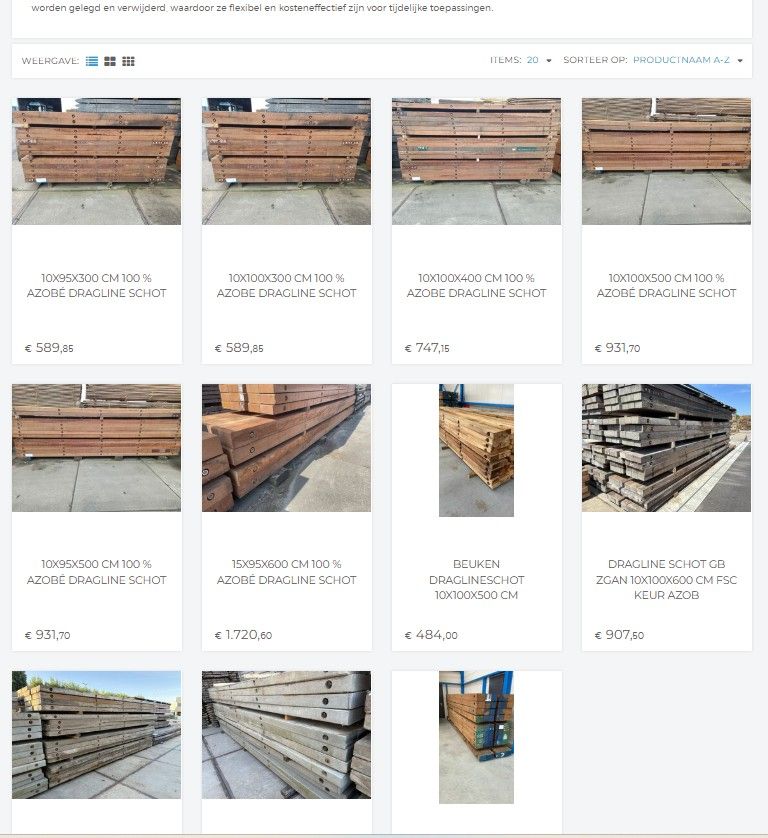
Task: Open 10X95X300 CM Azobé dragline schot link
Action: point(97,285)
